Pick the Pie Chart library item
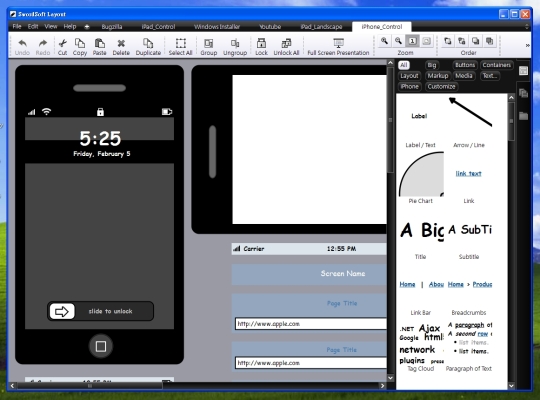 click(x=420, y=177)
